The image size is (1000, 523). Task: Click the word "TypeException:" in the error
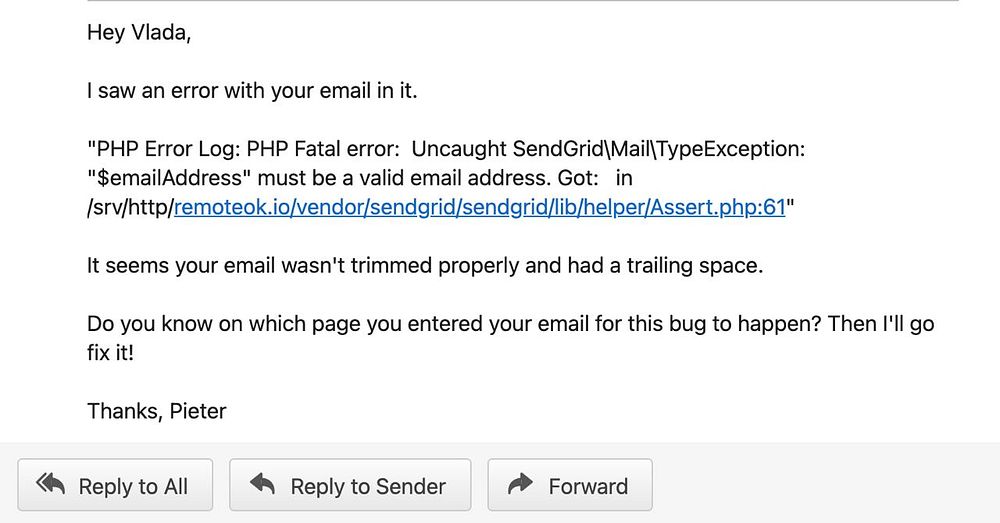point(731,149)
